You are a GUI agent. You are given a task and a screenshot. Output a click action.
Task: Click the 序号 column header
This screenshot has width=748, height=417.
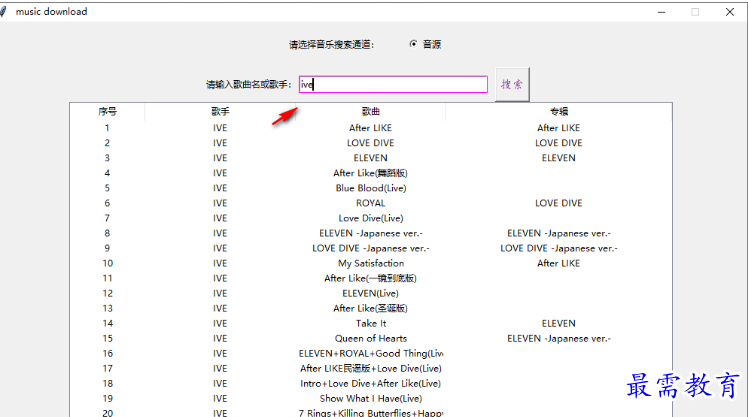pyautogui.click(x=107, y=112)
